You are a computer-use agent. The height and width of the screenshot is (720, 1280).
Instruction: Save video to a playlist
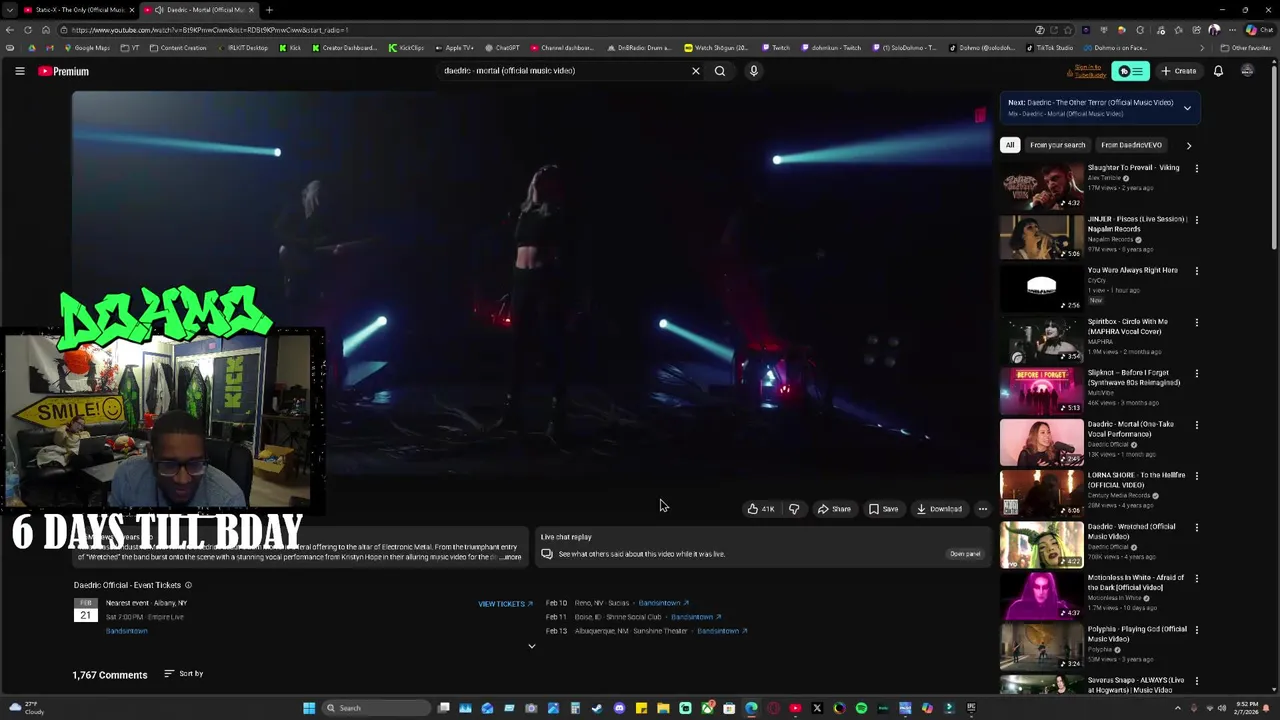[x=883, y=509]
